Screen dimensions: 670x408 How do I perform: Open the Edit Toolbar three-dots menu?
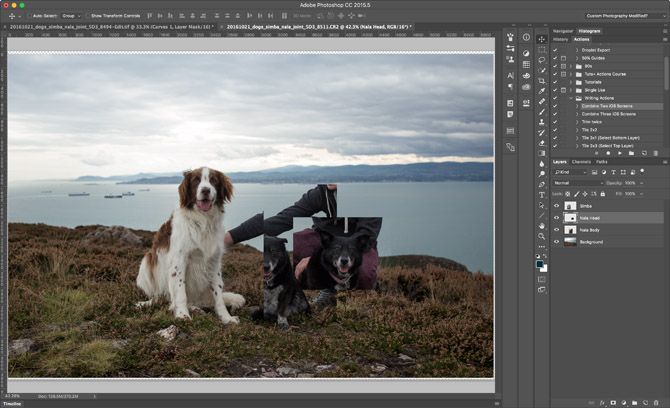point(541,247)
